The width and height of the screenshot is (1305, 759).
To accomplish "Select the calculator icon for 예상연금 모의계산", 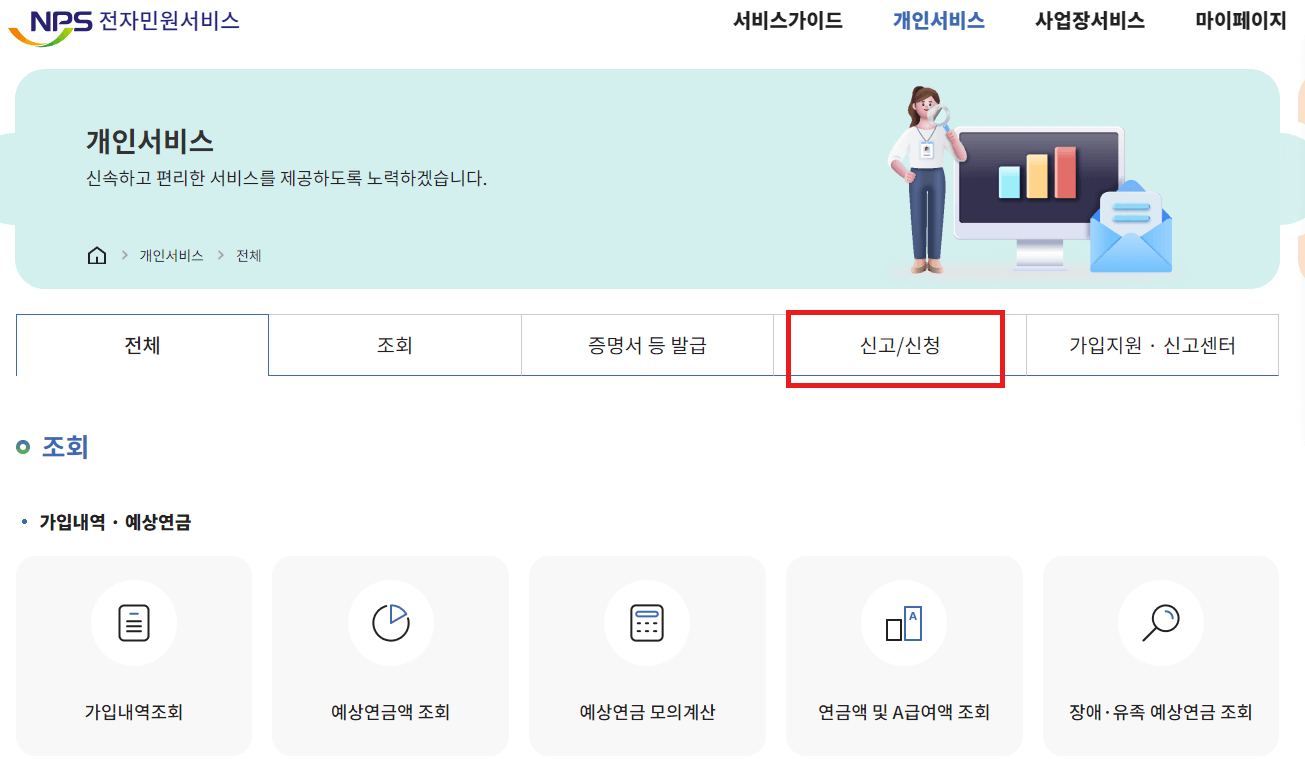I will pos(646,622).
